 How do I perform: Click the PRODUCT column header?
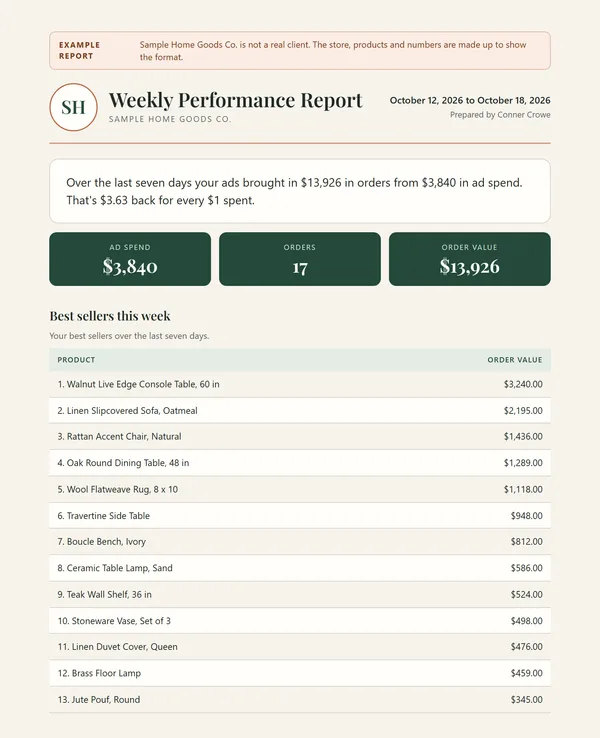76,360
